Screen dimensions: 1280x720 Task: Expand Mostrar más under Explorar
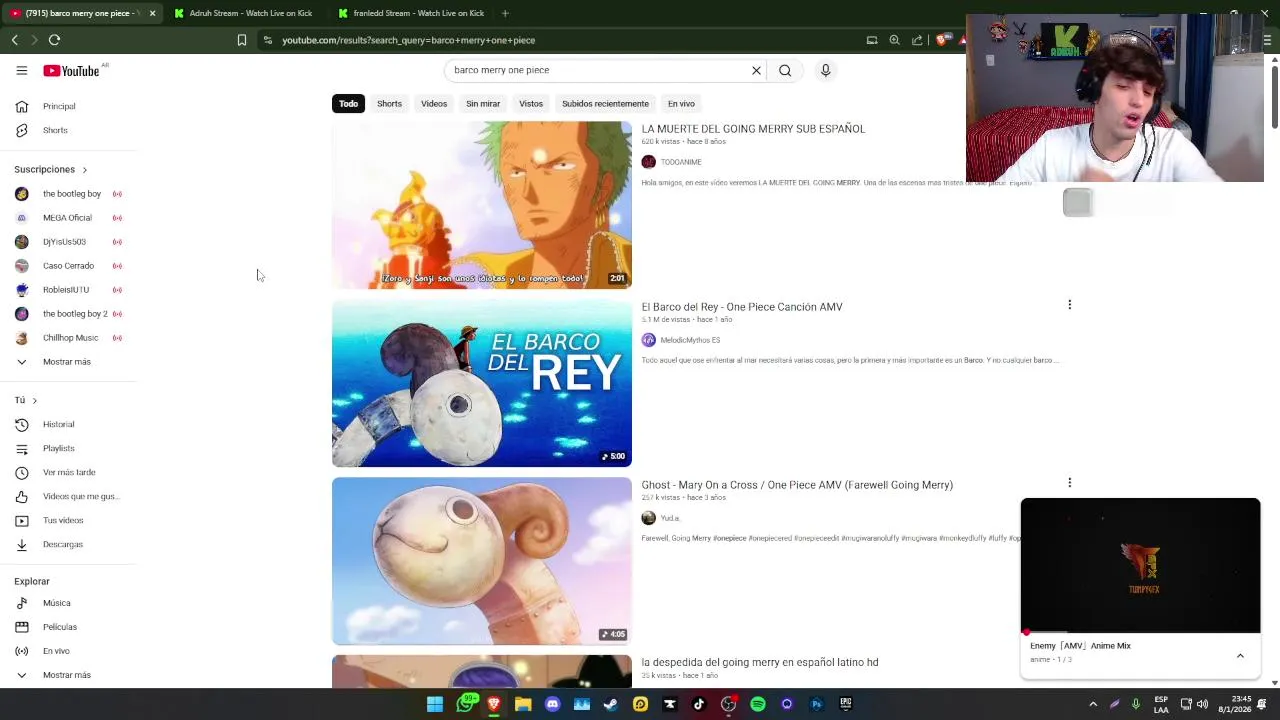(x=68, y=675)
